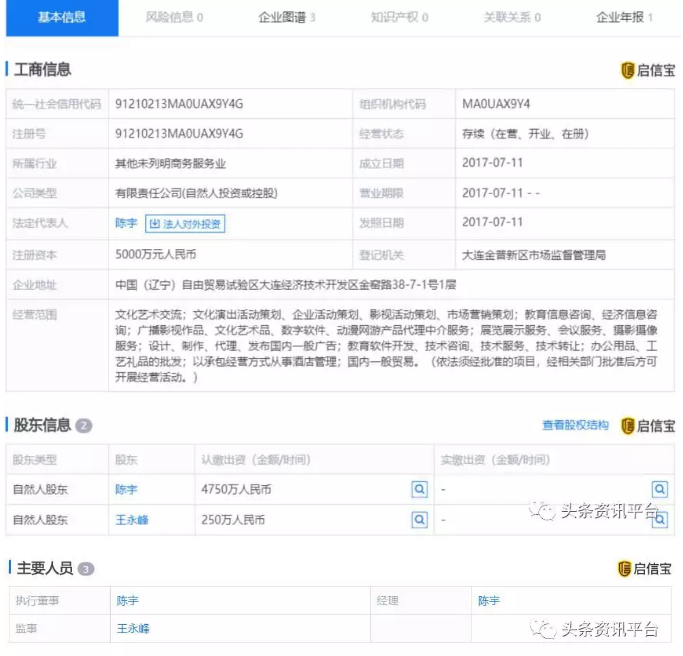
Task: Select 营业期限 value 2017-07-11 - -
Action: point(501,193)
